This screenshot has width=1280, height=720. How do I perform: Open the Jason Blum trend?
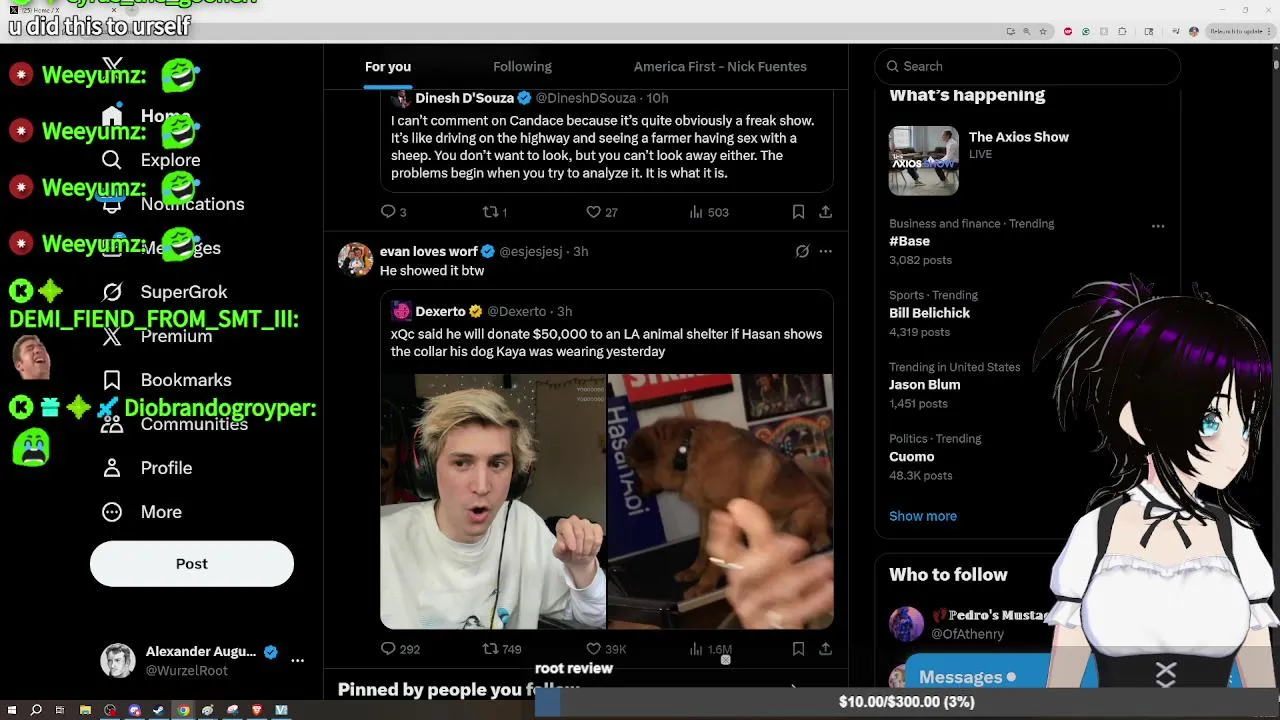pyautogui.click(x=924, y=385)
